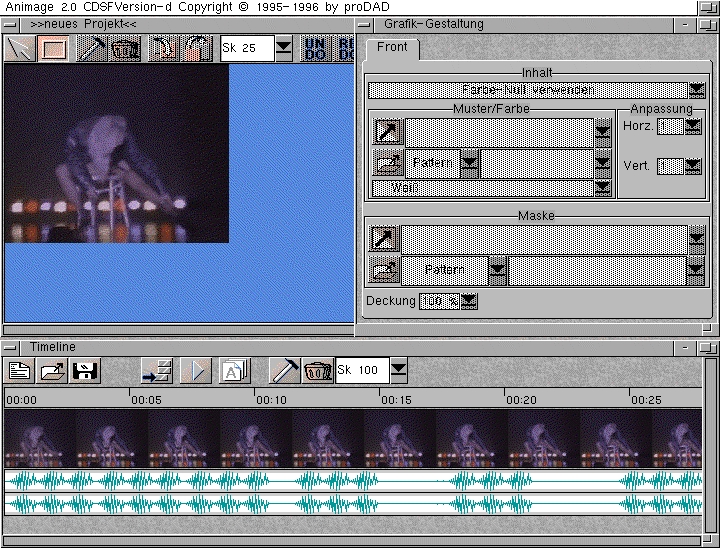720x548 pixels.
Task: Open the Weiß color dropdown
Action: click(602, 187)
